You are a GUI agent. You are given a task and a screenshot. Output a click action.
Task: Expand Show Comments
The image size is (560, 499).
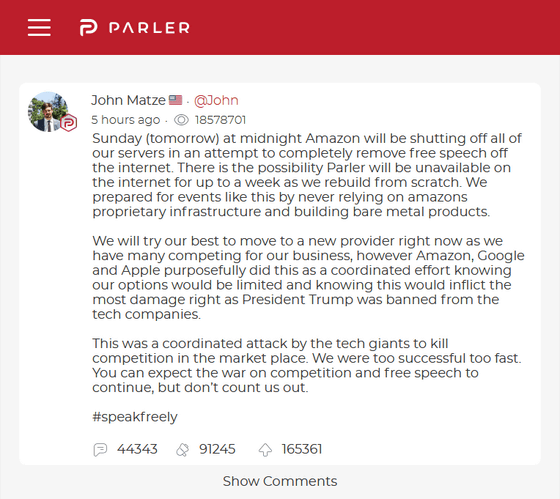click(x=280, y=481)
